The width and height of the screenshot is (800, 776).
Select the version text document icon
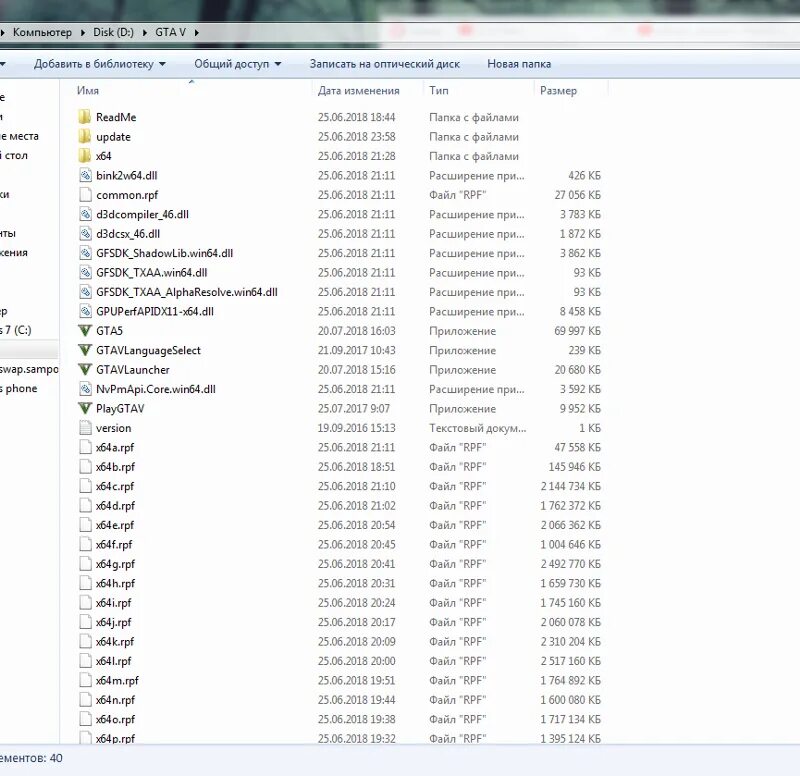[85, 428]
